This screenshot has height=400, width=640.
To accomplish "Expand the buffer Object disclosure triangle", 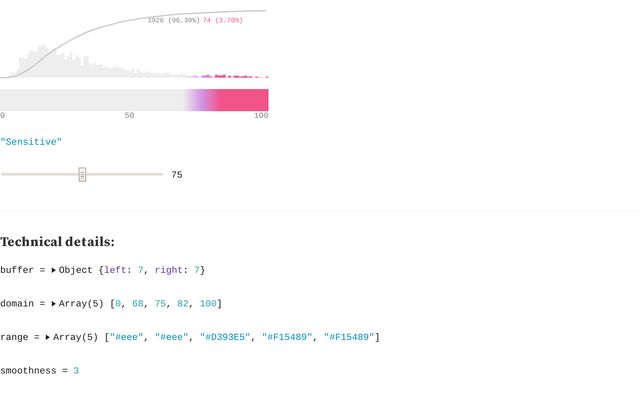I will (x=53, y=270).
